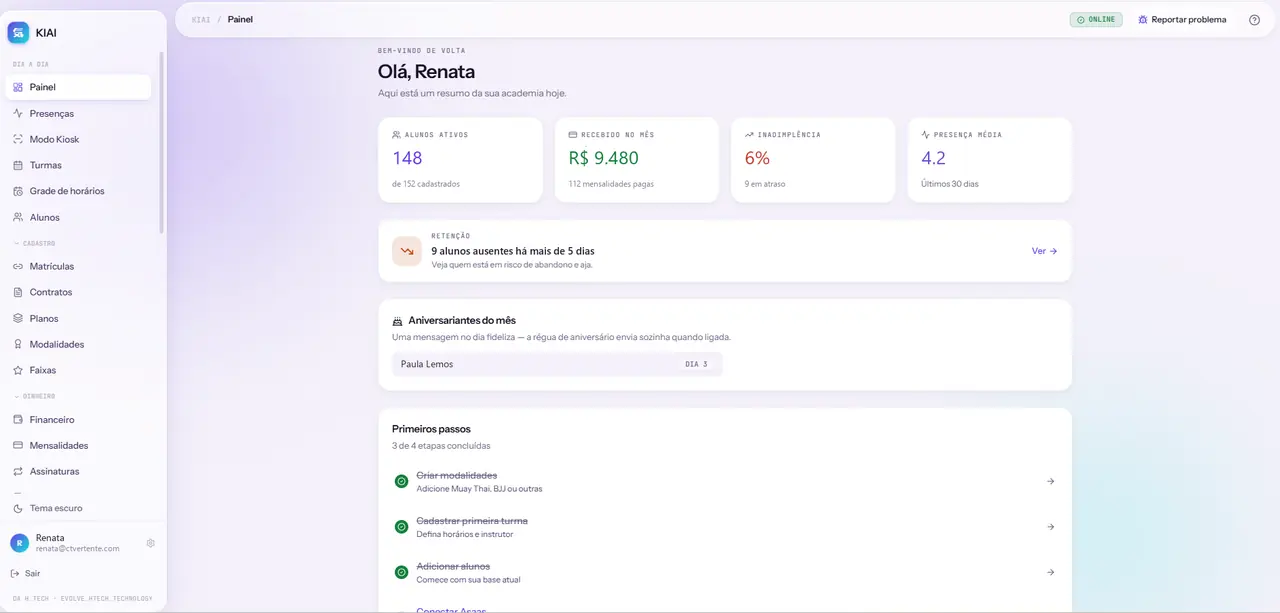Collapse the Dinheiro sidebar section
This screenshot has width=1280, height=613.
pos(34,396)
